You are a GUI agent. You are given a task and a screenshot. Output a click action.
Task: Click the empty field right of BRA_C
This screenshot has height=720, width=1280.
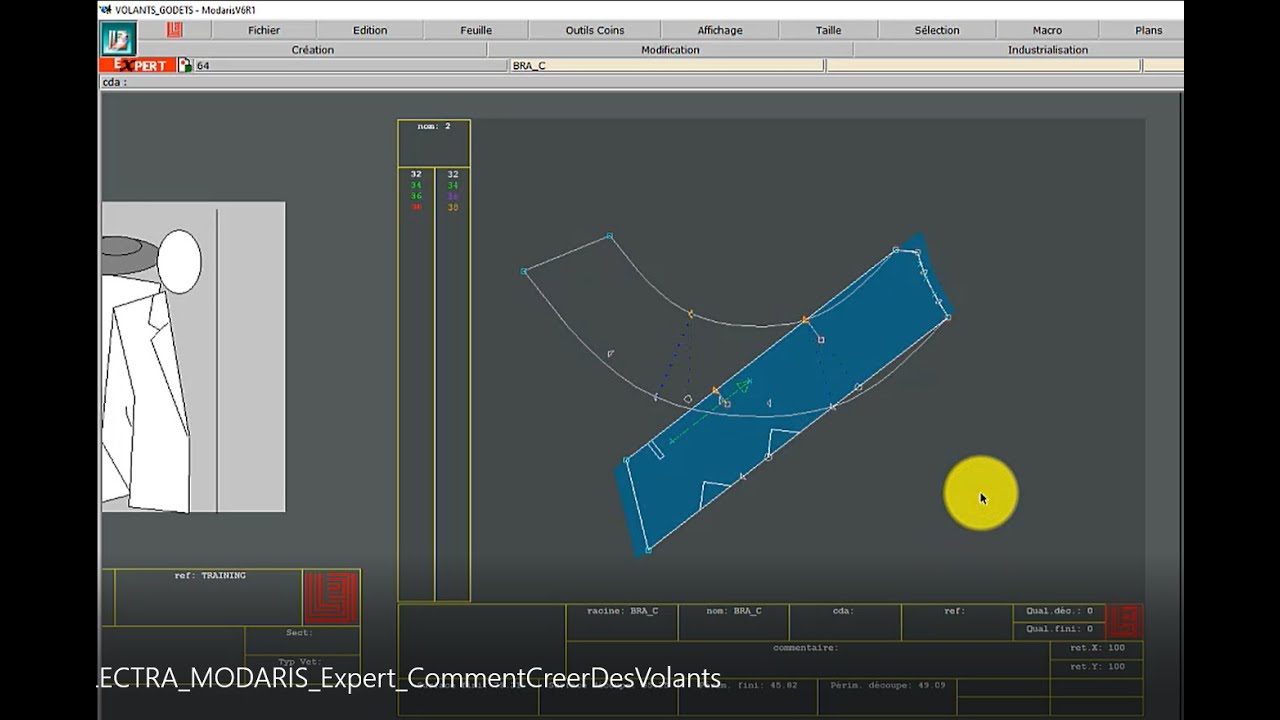(x=983, y=65)
